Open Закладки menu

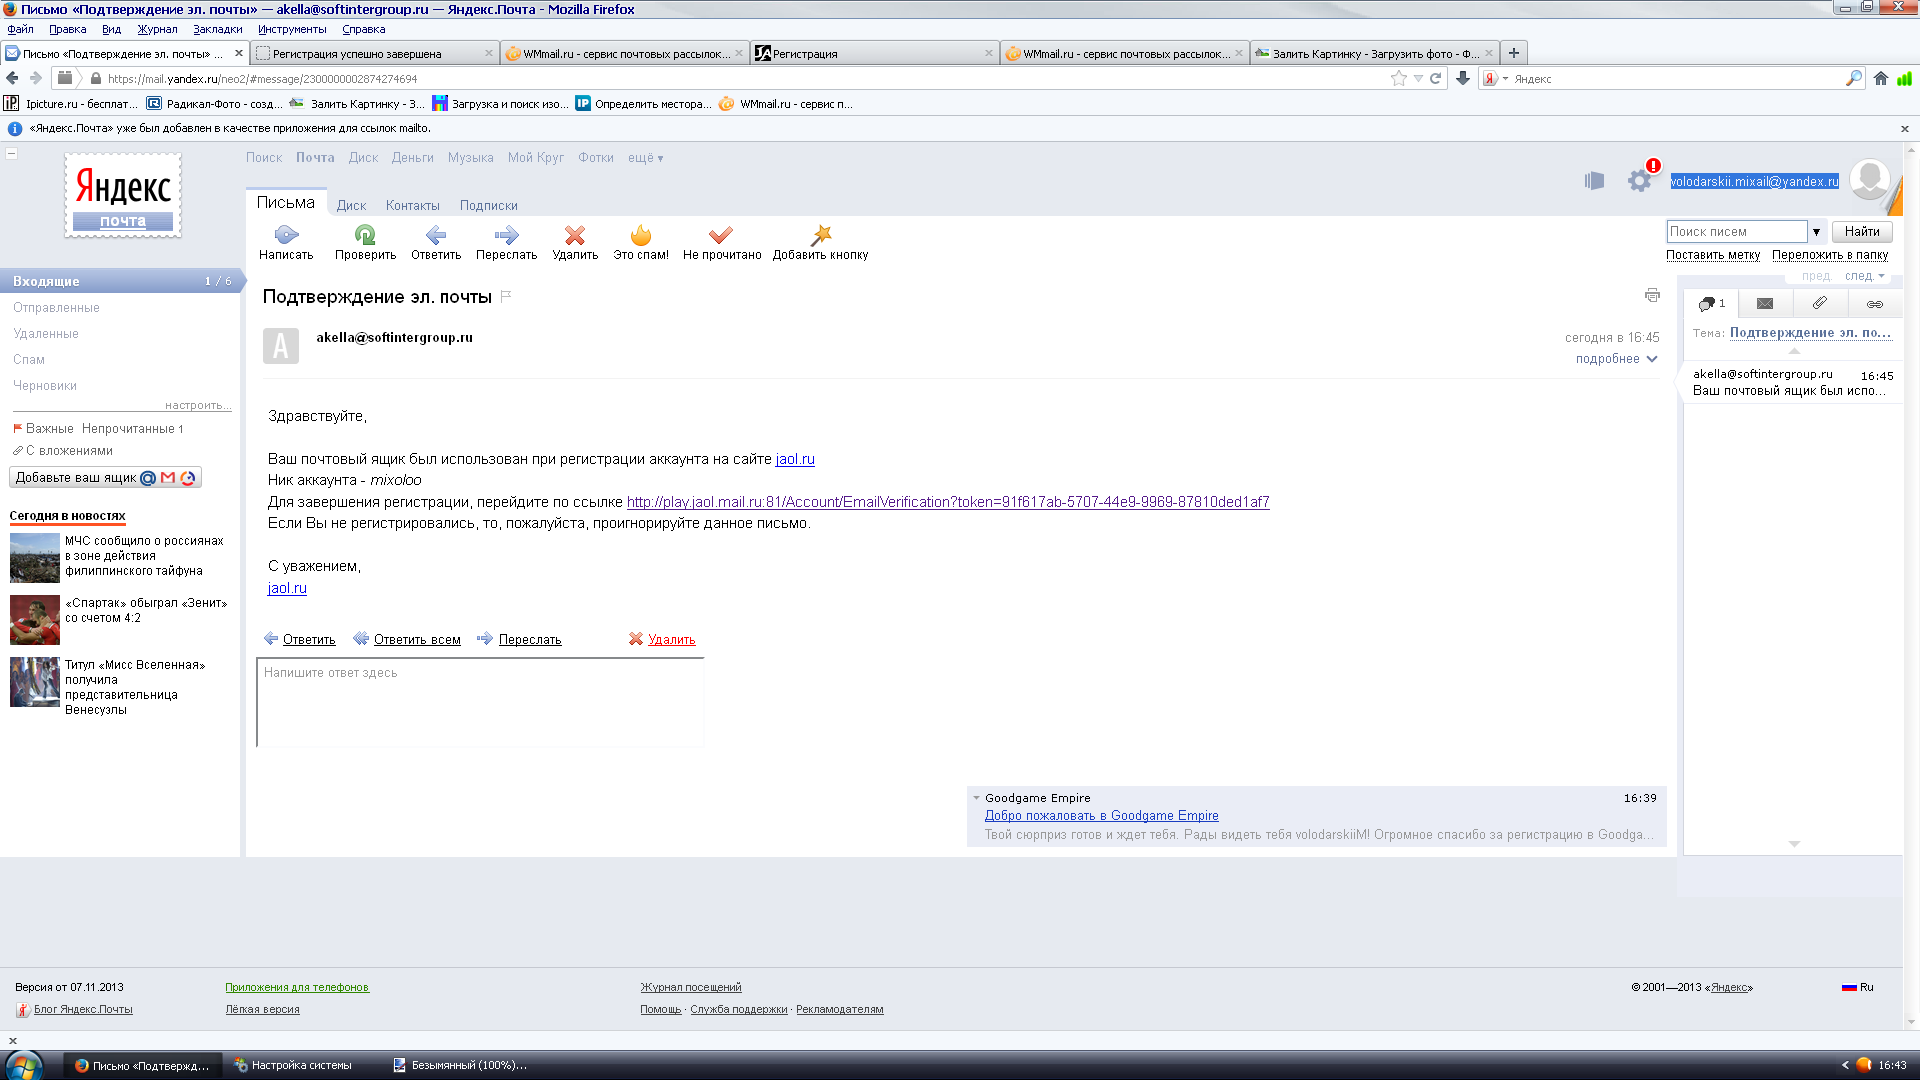tap(217, 29)
